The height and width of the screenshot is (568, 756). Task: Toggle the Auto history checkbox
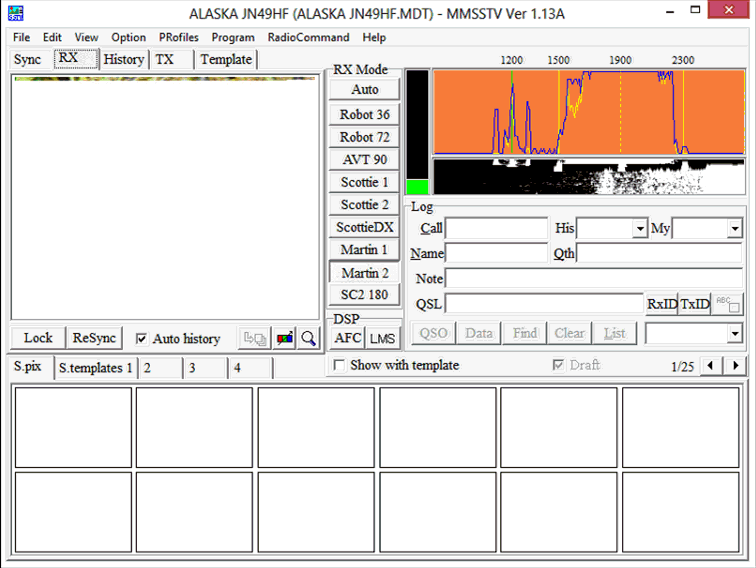click(x=141, y=338)
